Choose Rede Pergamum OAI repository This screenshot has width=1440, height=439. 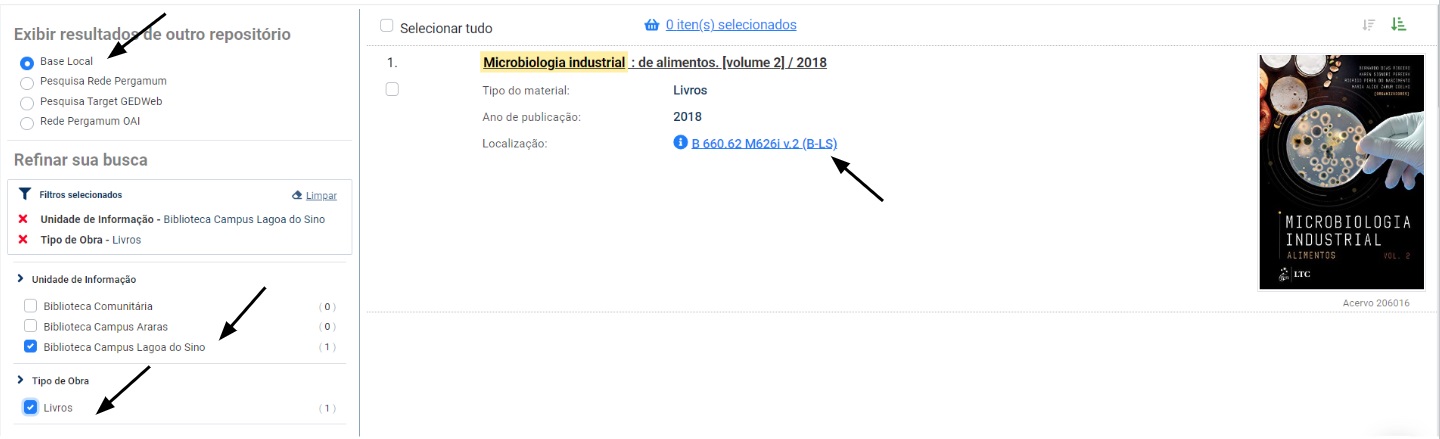click(x=27, y=122)
